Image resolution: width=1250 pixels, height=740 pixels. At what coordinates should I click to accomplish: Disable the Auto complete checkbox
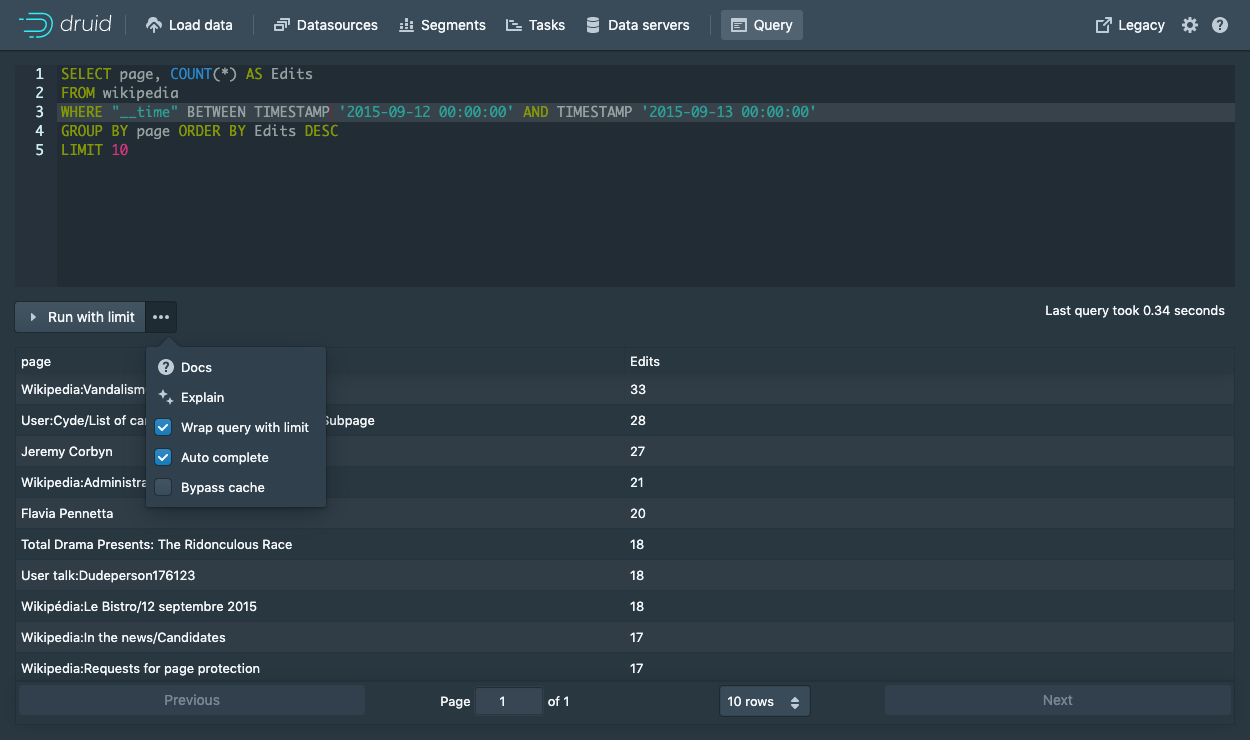click(164, 457)
